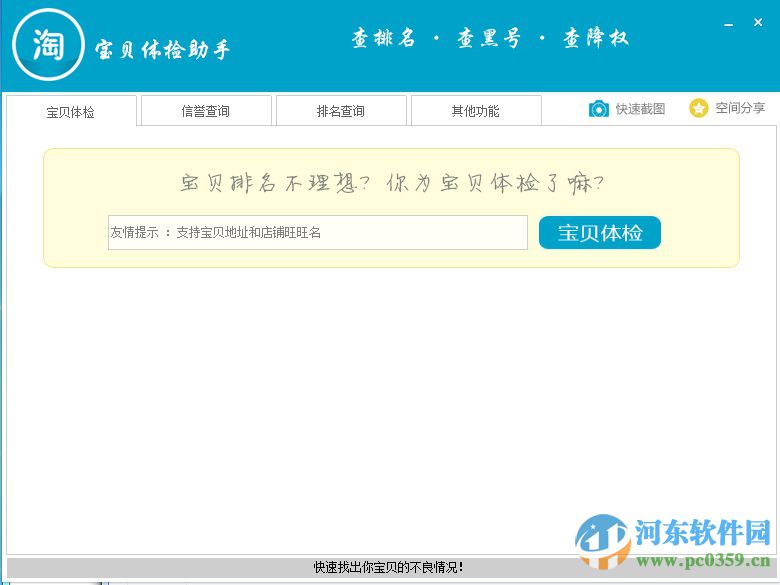Image resolution: width=780 pixels, height=585 pixels.
Task: Click the 查排名 header text
Action: (384, 38)
